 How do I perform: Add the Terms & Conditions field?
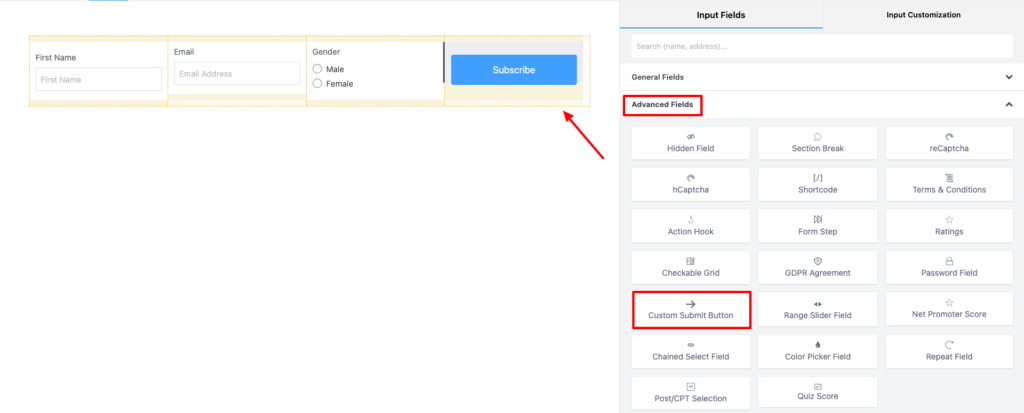click(x=949, y=184)
